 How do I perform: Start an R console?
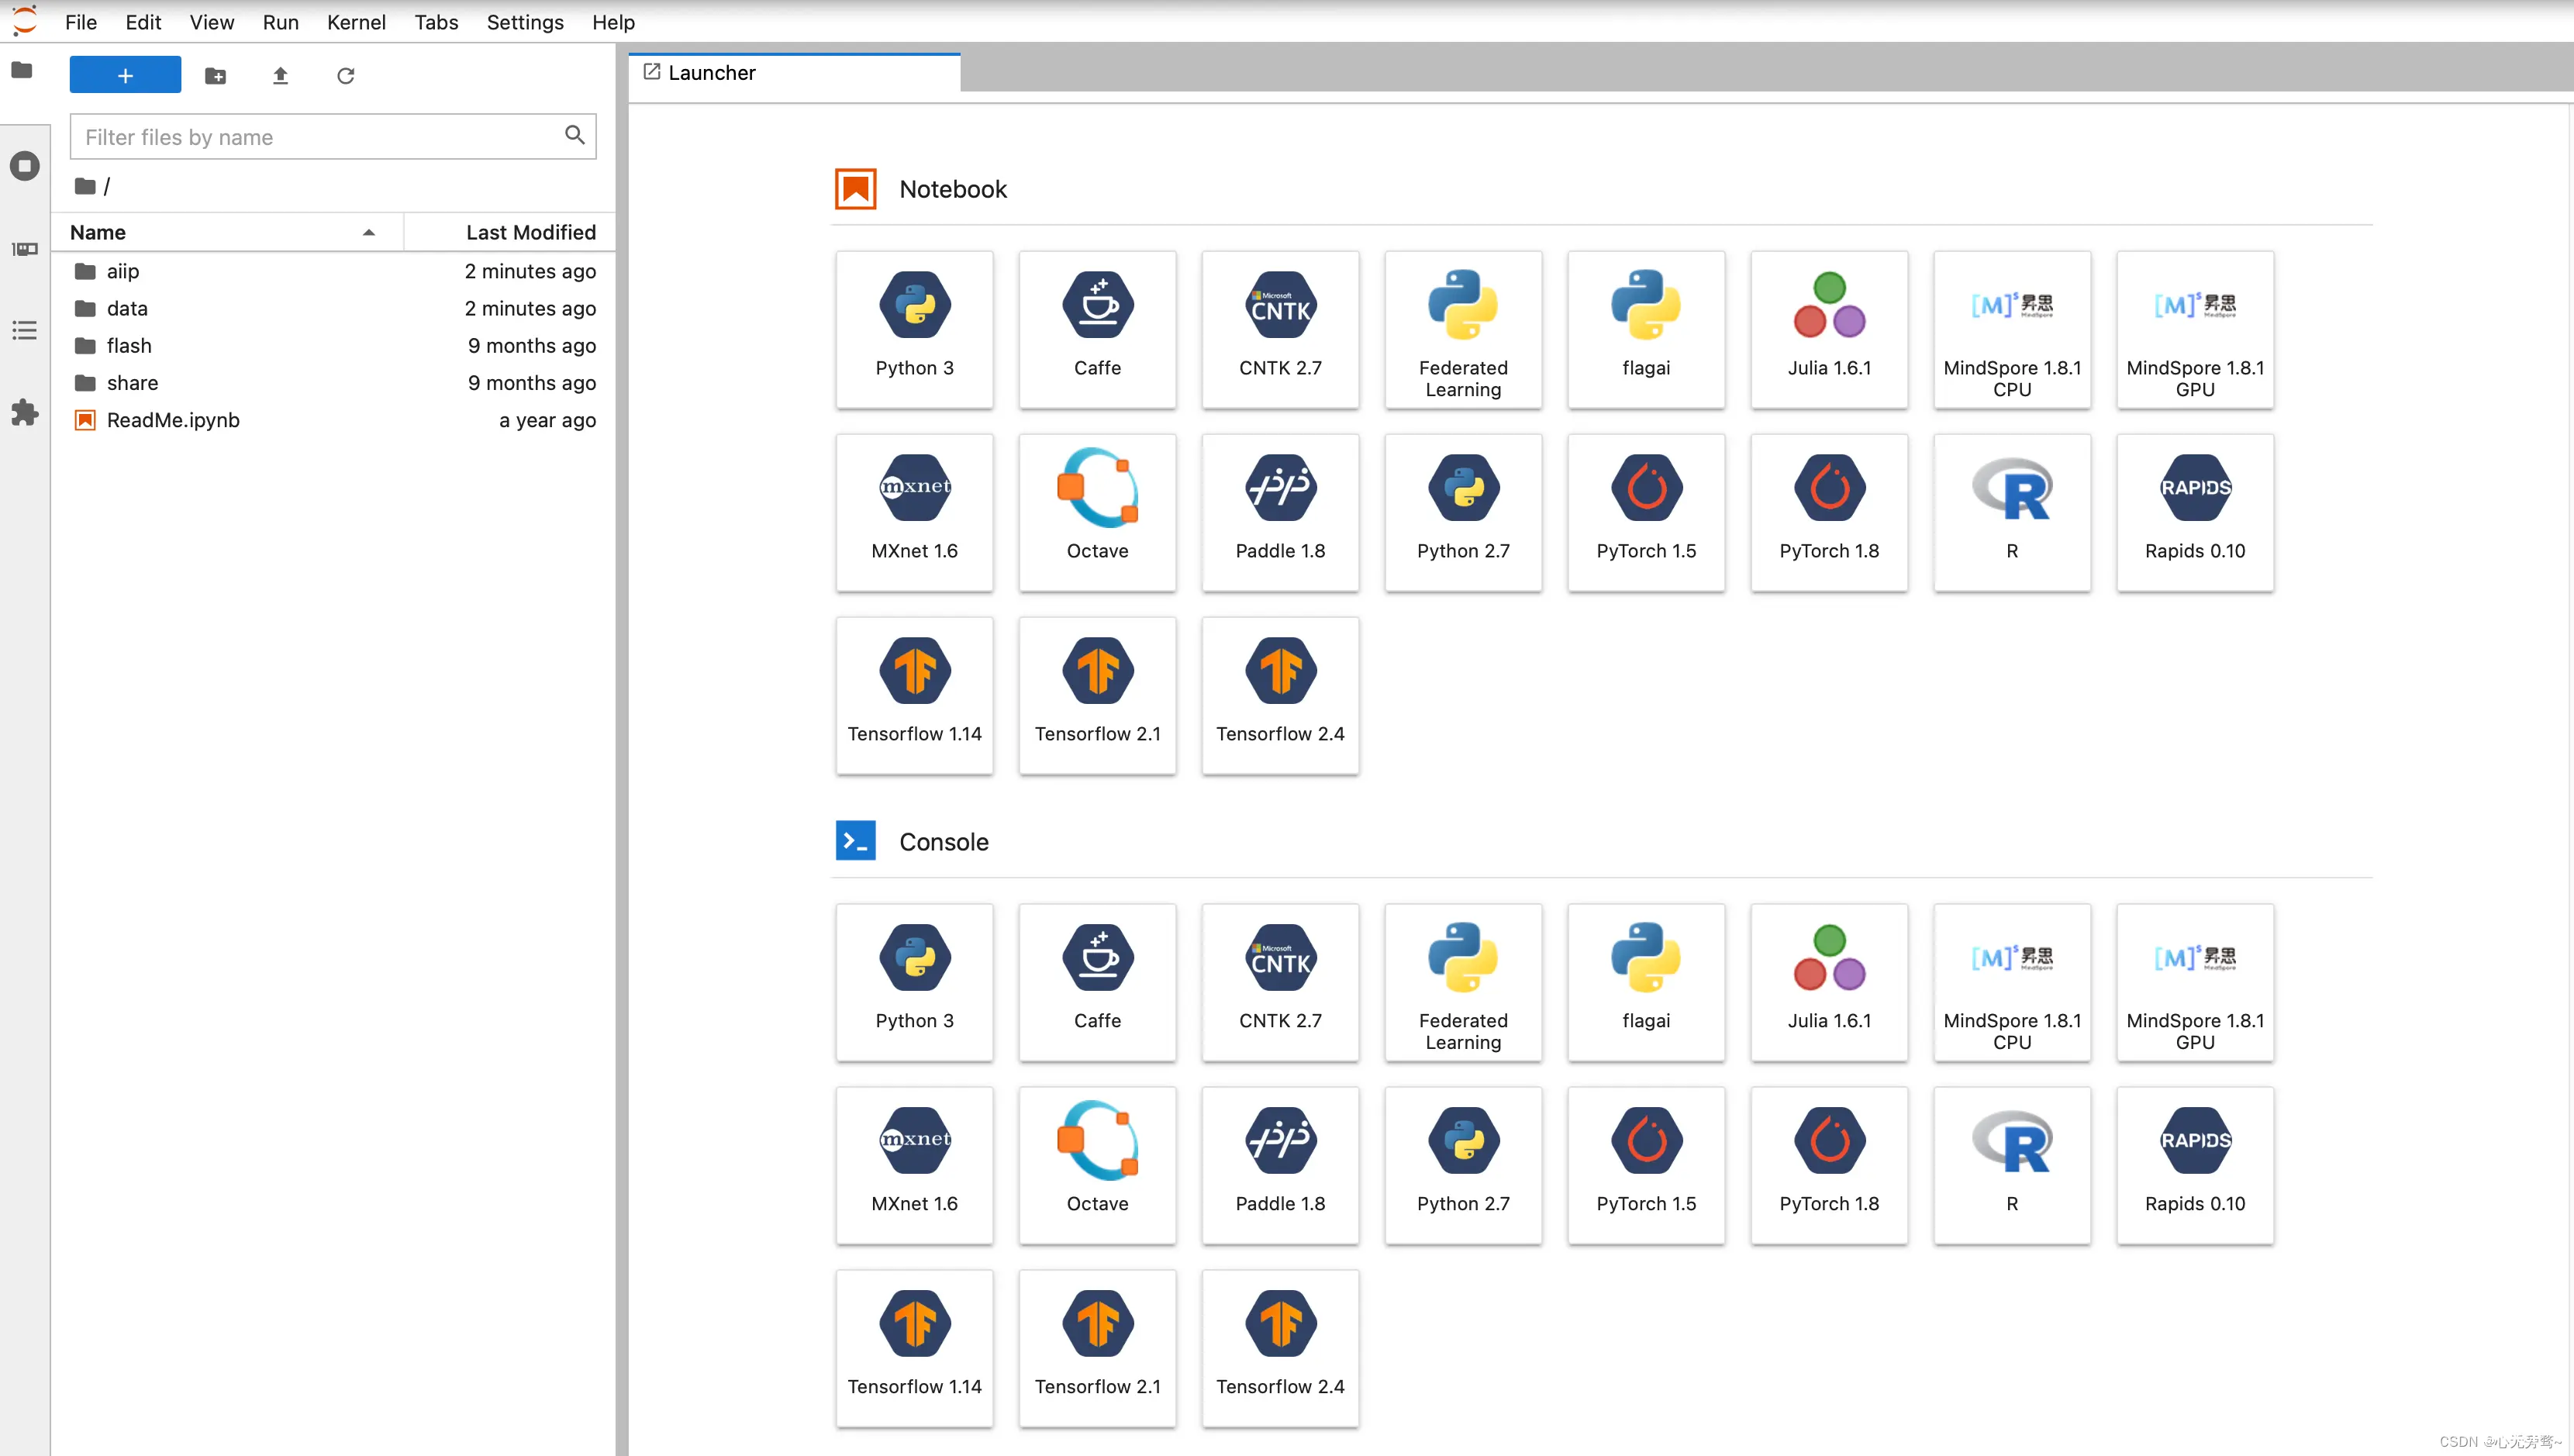pos(2013,1165)
